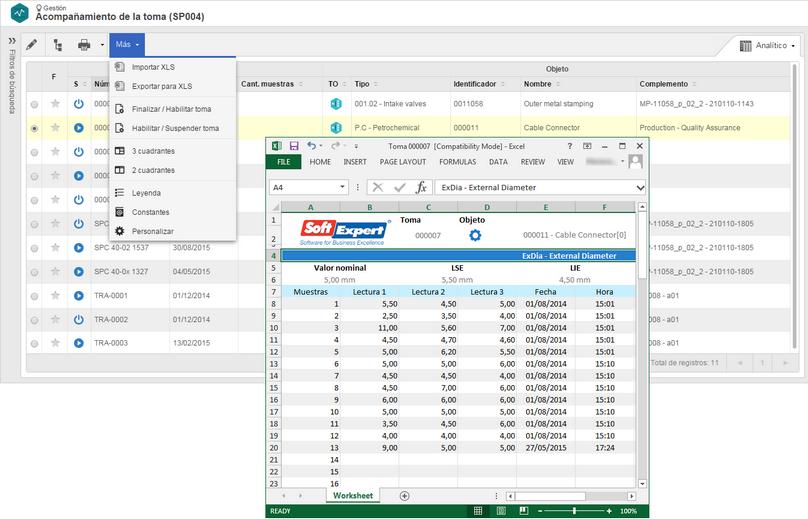The width and height of the screenshot is (808, 519).
Task: Click play status icon in TRA-0003 row
Action: (78, 343)
